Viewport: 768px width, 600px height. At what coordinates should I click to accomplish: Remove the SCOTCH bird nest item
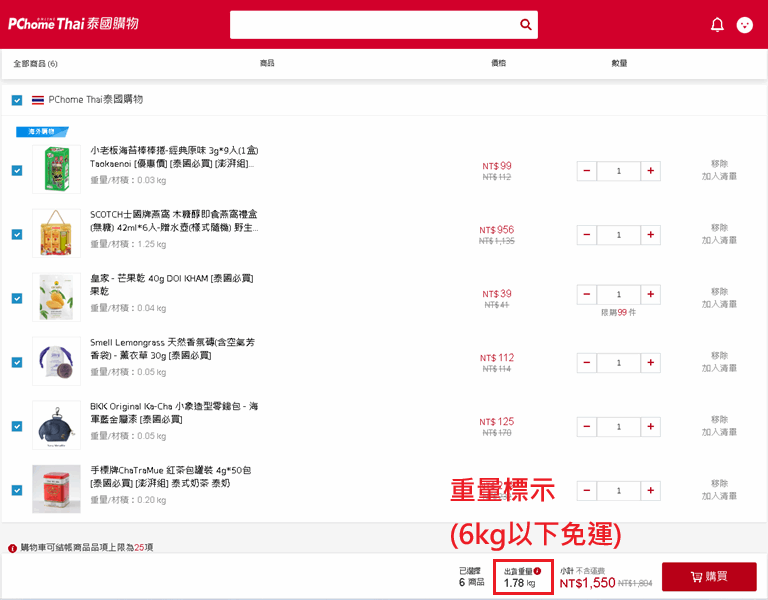(x=719, y=227)
